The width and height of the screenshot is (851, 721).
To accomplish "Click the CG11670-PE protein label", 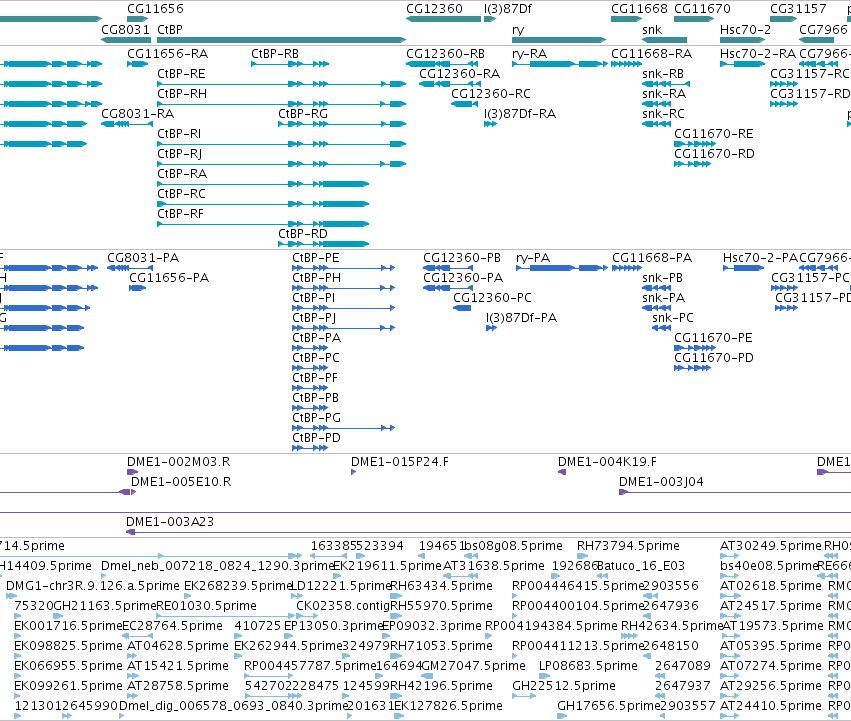I will pyautogui.click(x=713, y=338).
